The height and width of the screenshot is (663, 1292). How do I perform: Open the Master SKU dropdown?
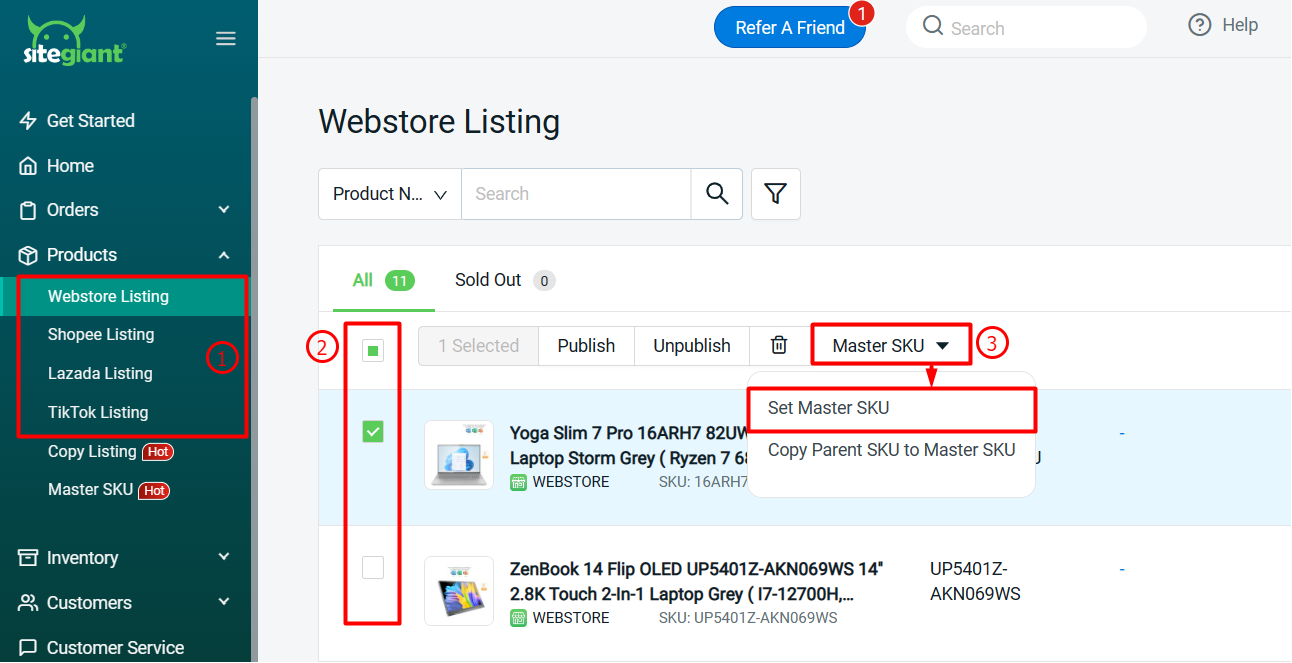(x=890, y=345)
